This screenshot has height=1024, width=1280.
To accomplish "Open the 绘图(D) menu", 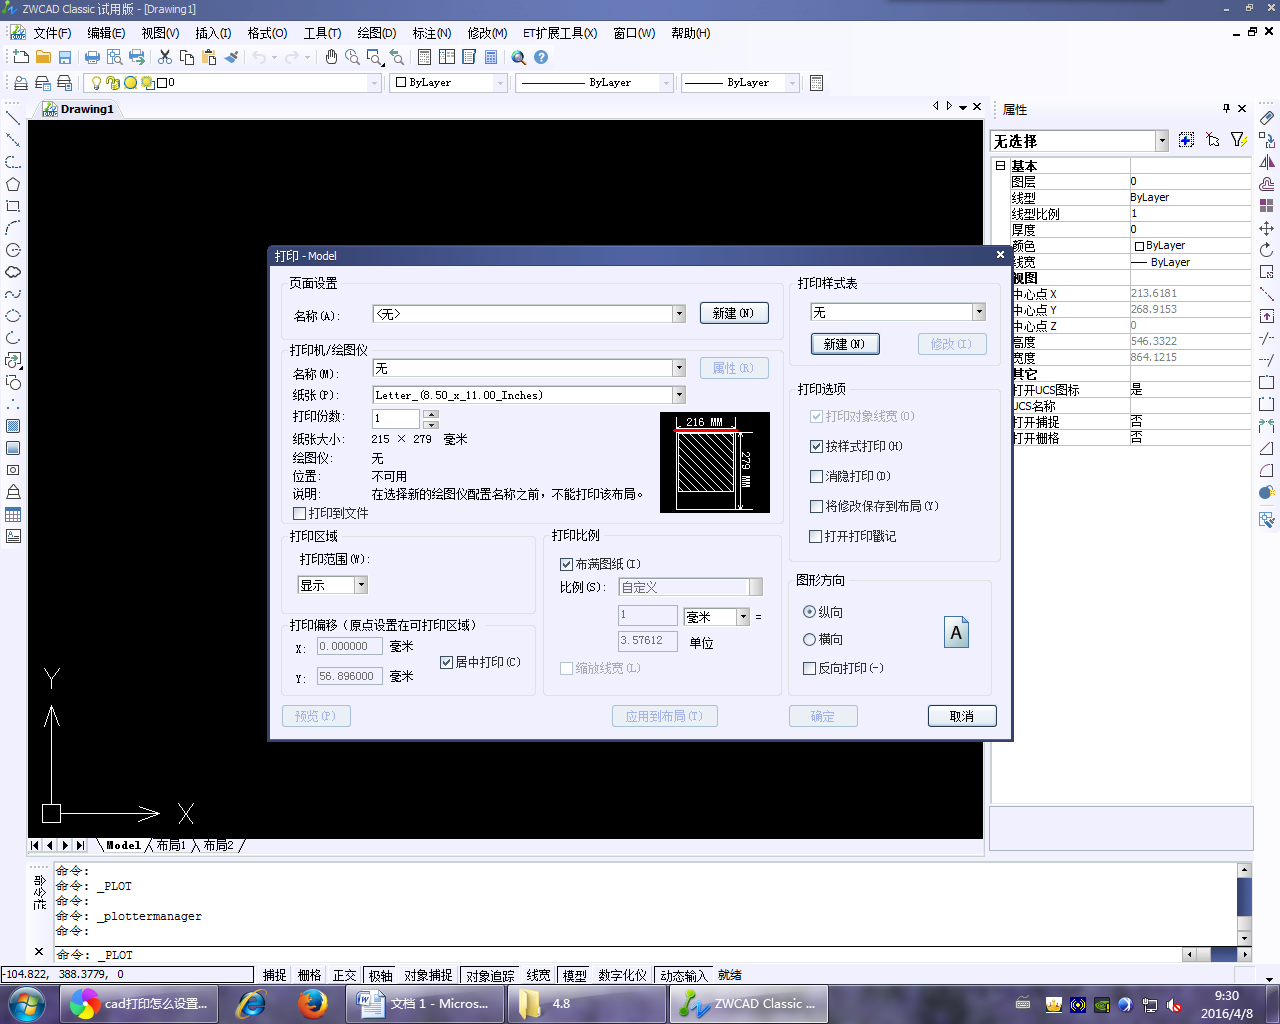I will pos(376,33).
